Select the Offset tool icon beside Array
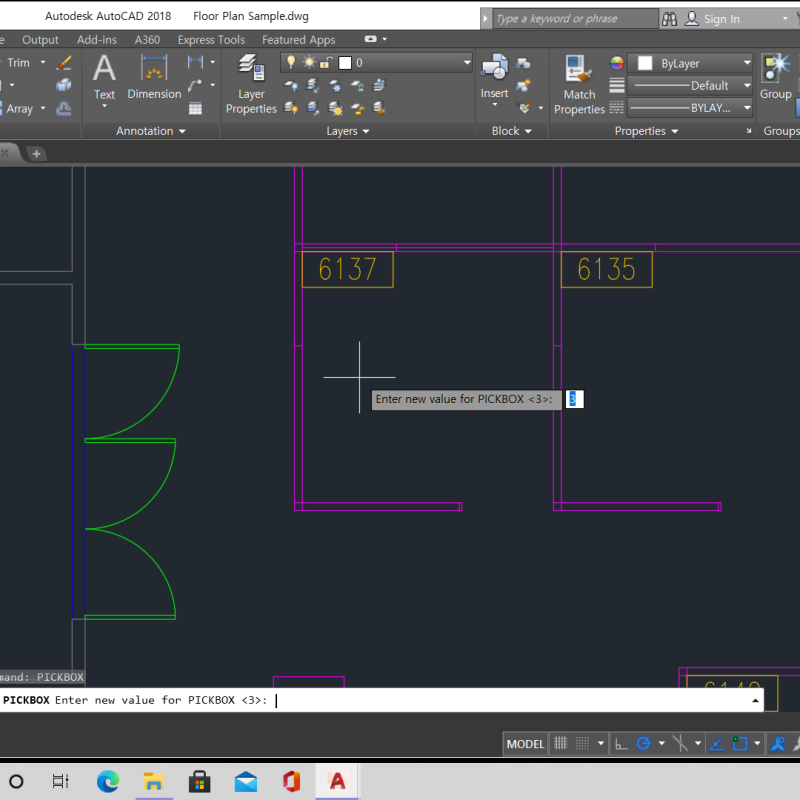The image size is (800, 800). click(x=64, y=108)
